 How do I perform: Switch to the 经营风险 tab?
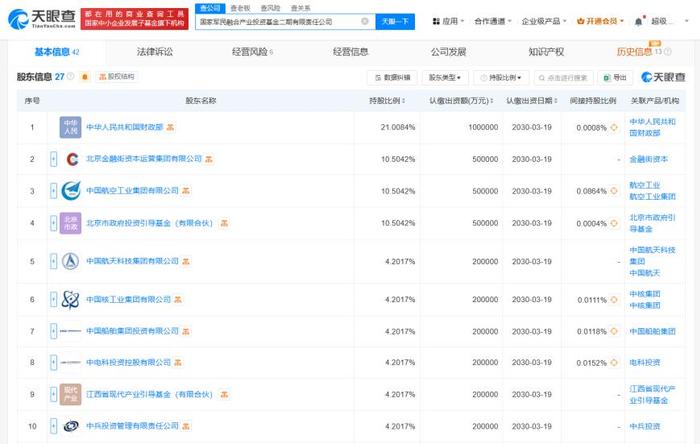tap(252, 52)
